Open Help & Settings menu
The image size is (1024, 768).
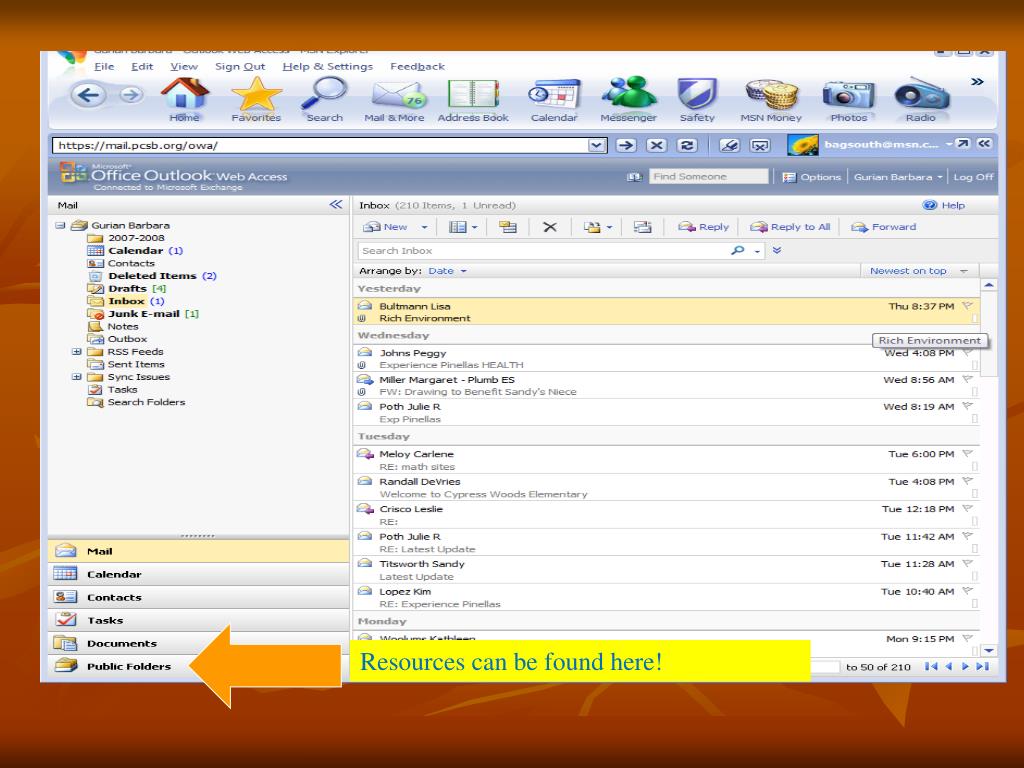coord(328,67)
